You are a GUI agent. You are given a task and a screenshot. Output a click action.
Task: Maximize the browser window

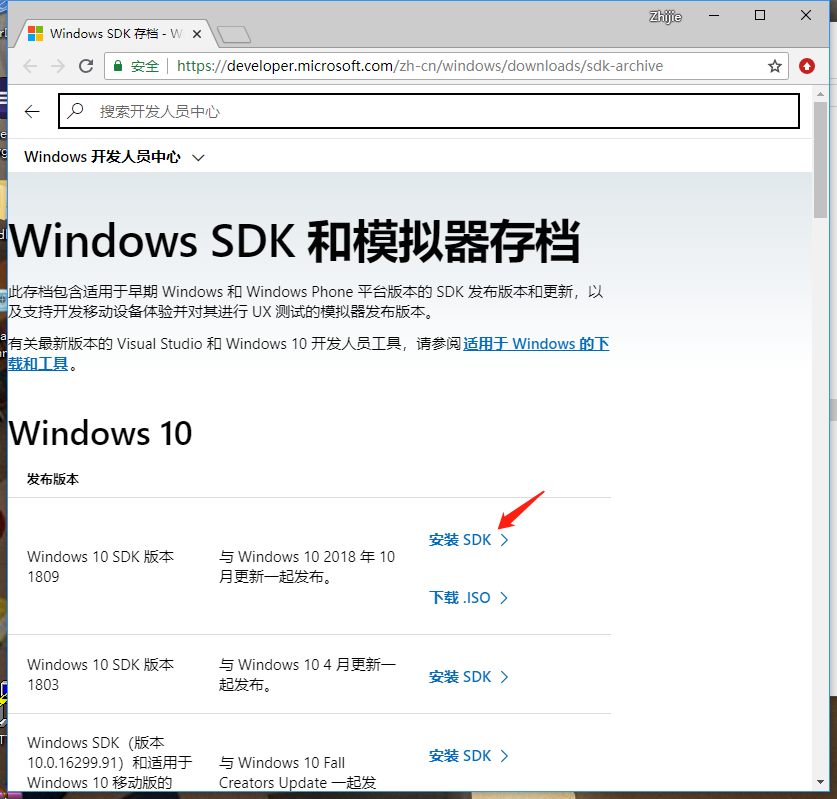(x=760, y=15)
